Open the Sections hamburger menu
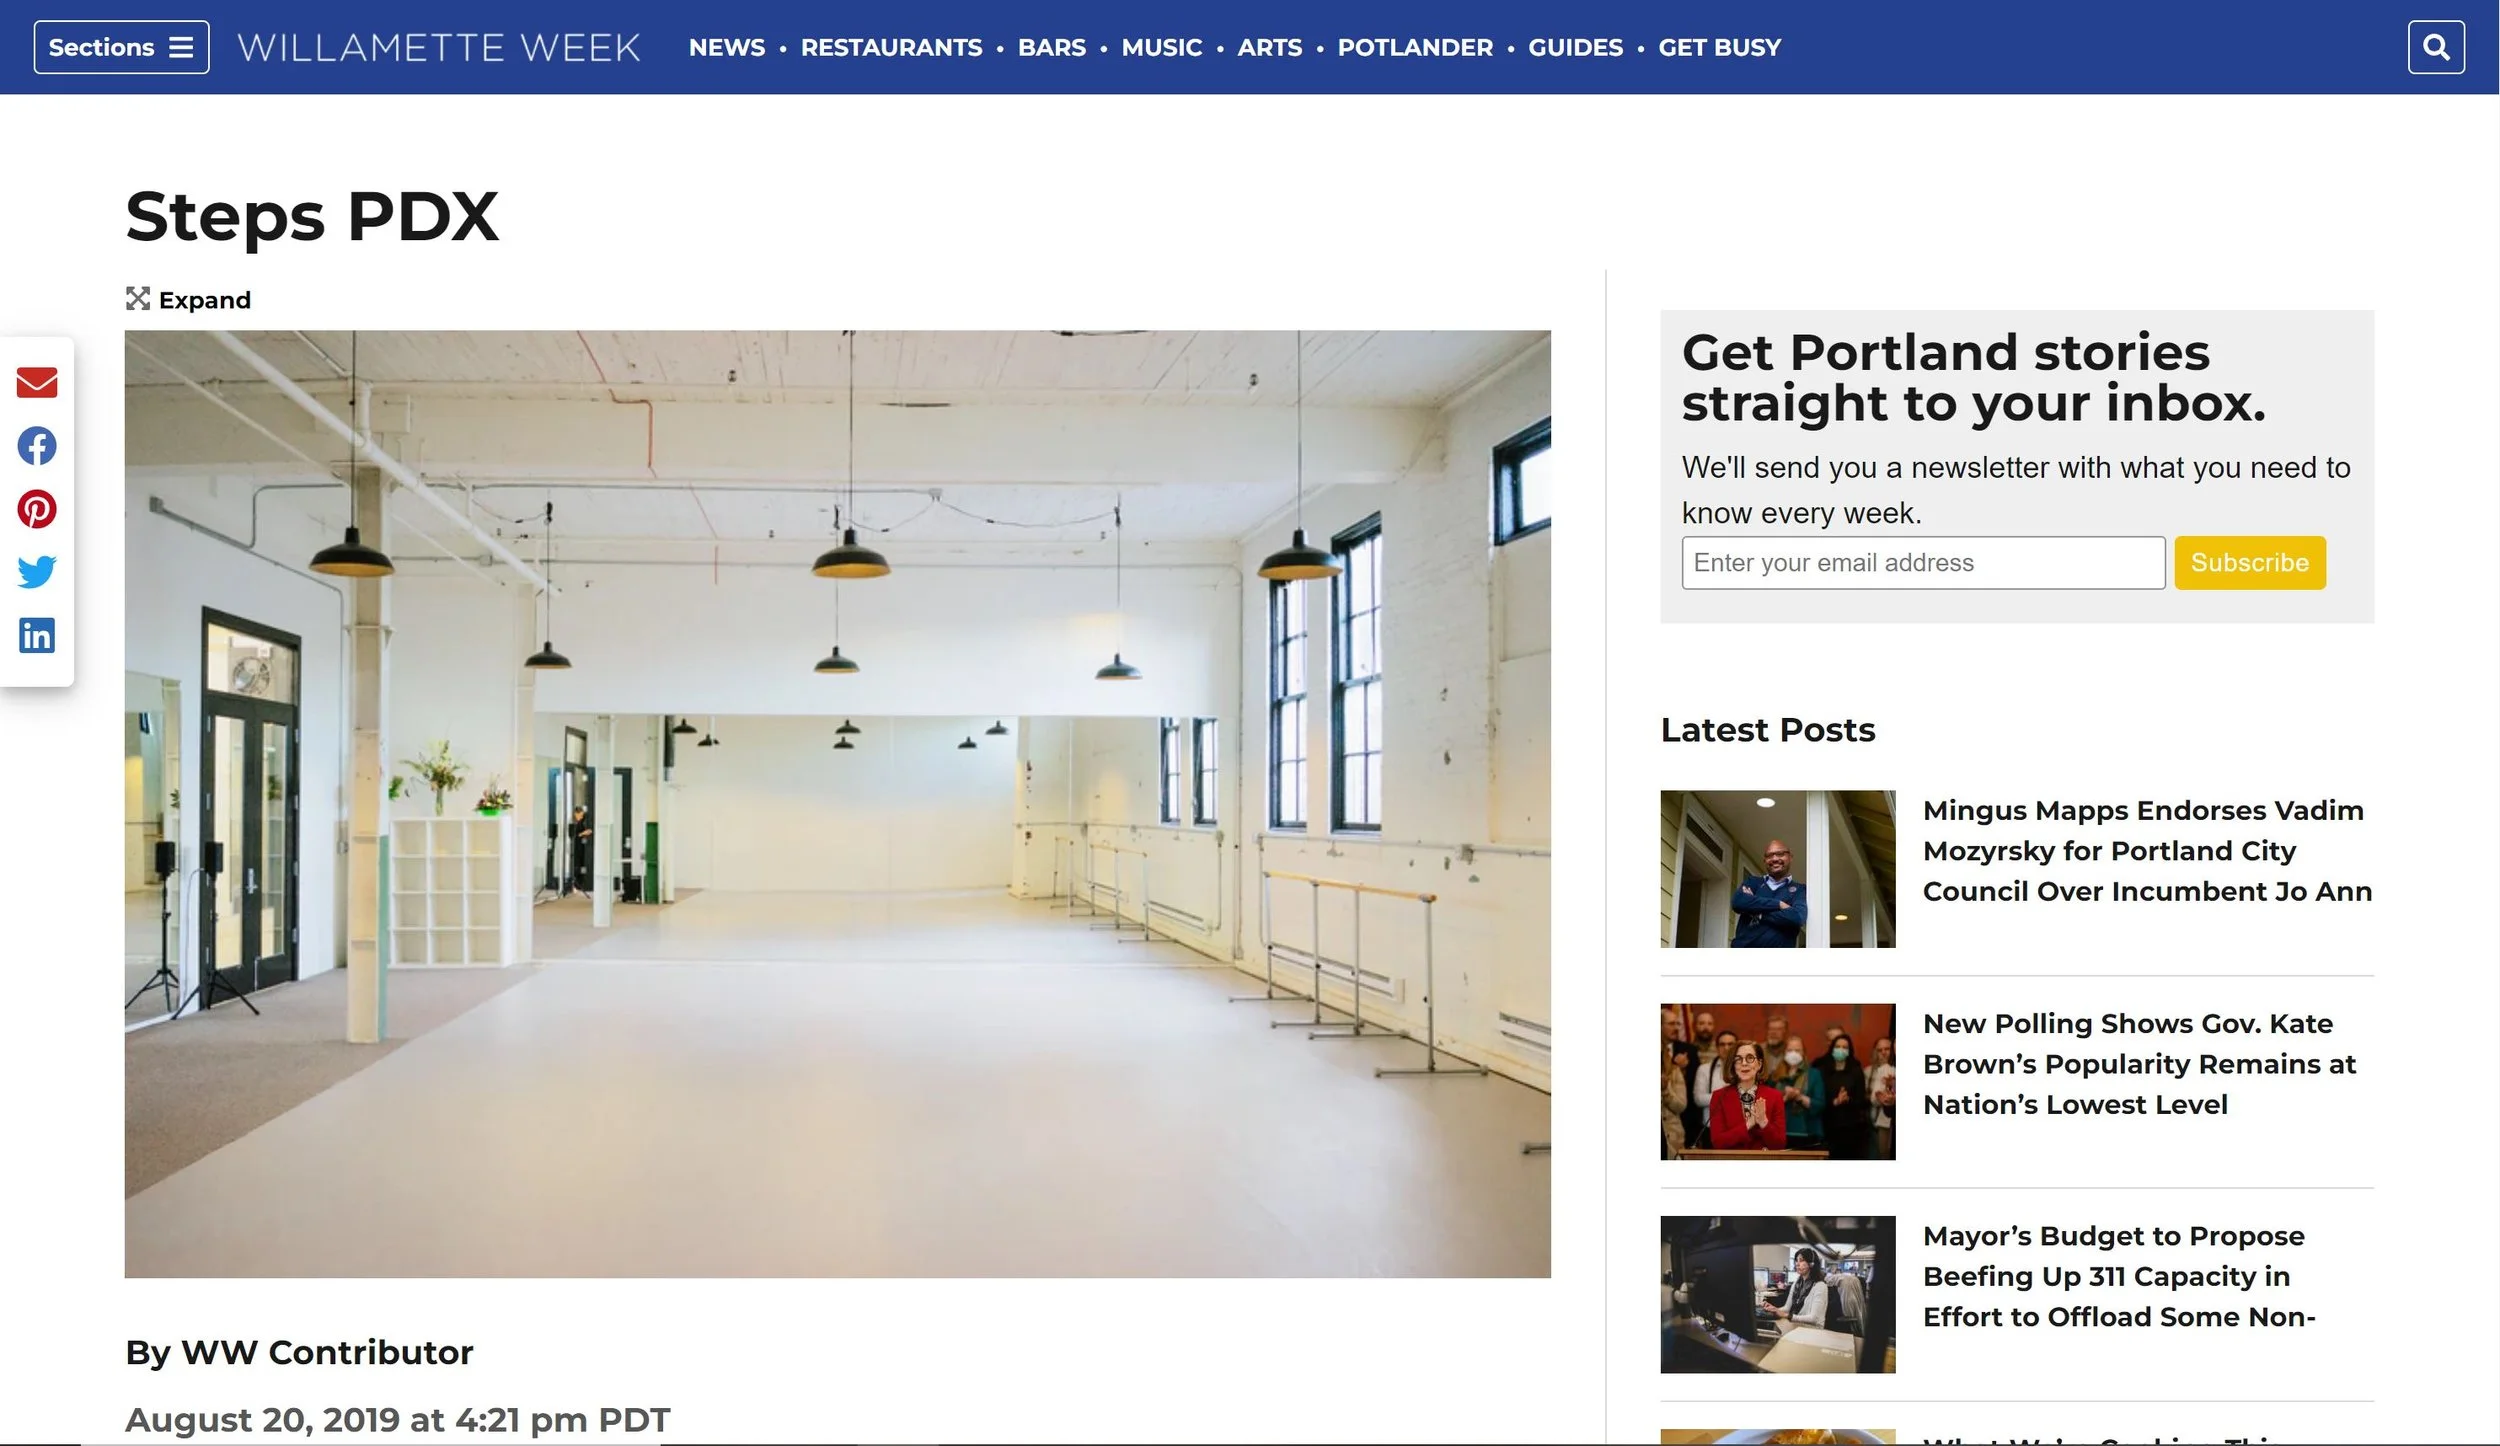The image size is (2500, 1446). [121, 47]
